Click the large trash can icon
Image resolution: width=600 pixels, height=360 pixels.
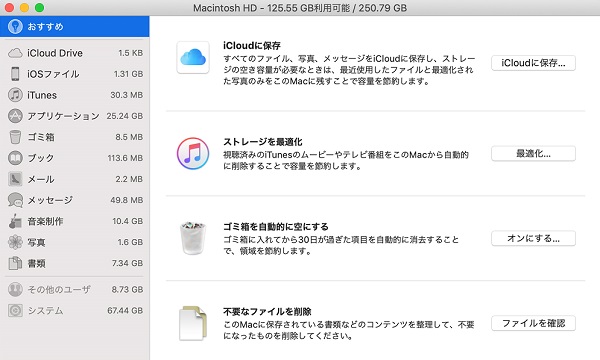pyautogui.click(x=193, y=238)
